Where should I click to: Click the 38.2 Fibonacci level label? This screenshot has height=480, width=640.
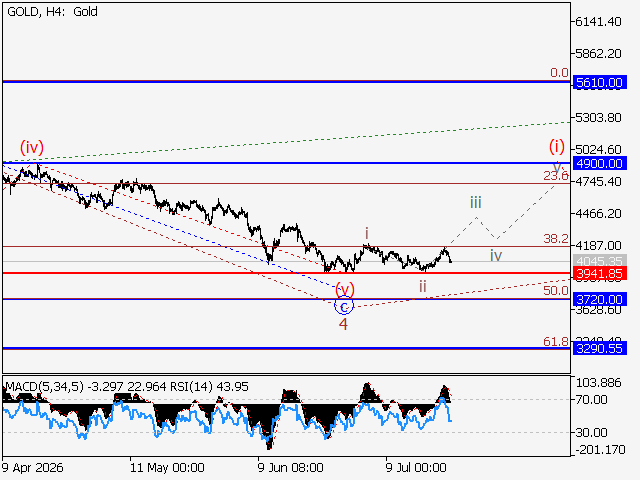pyautogui.click(x=556, y=239)
